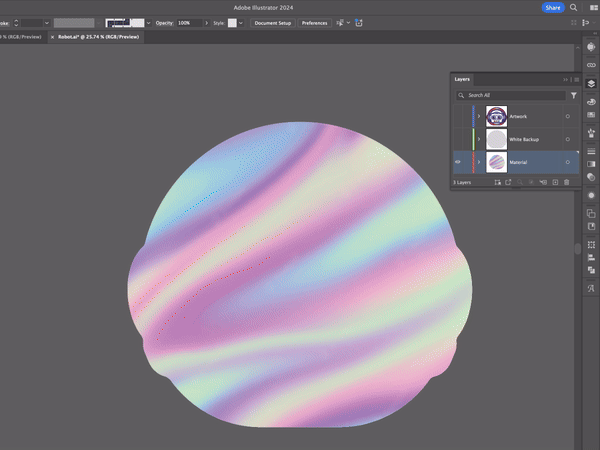Delete the selected layer with trash icon
The image size is (600, 450).
click(566, 182)
